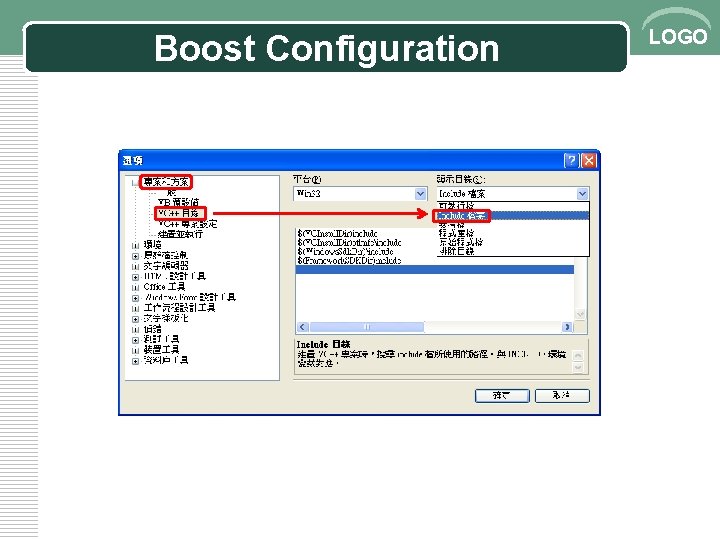Select the 環境 label in tree
The height and width of the screenshot is (540, 720).
coord(152,245)
